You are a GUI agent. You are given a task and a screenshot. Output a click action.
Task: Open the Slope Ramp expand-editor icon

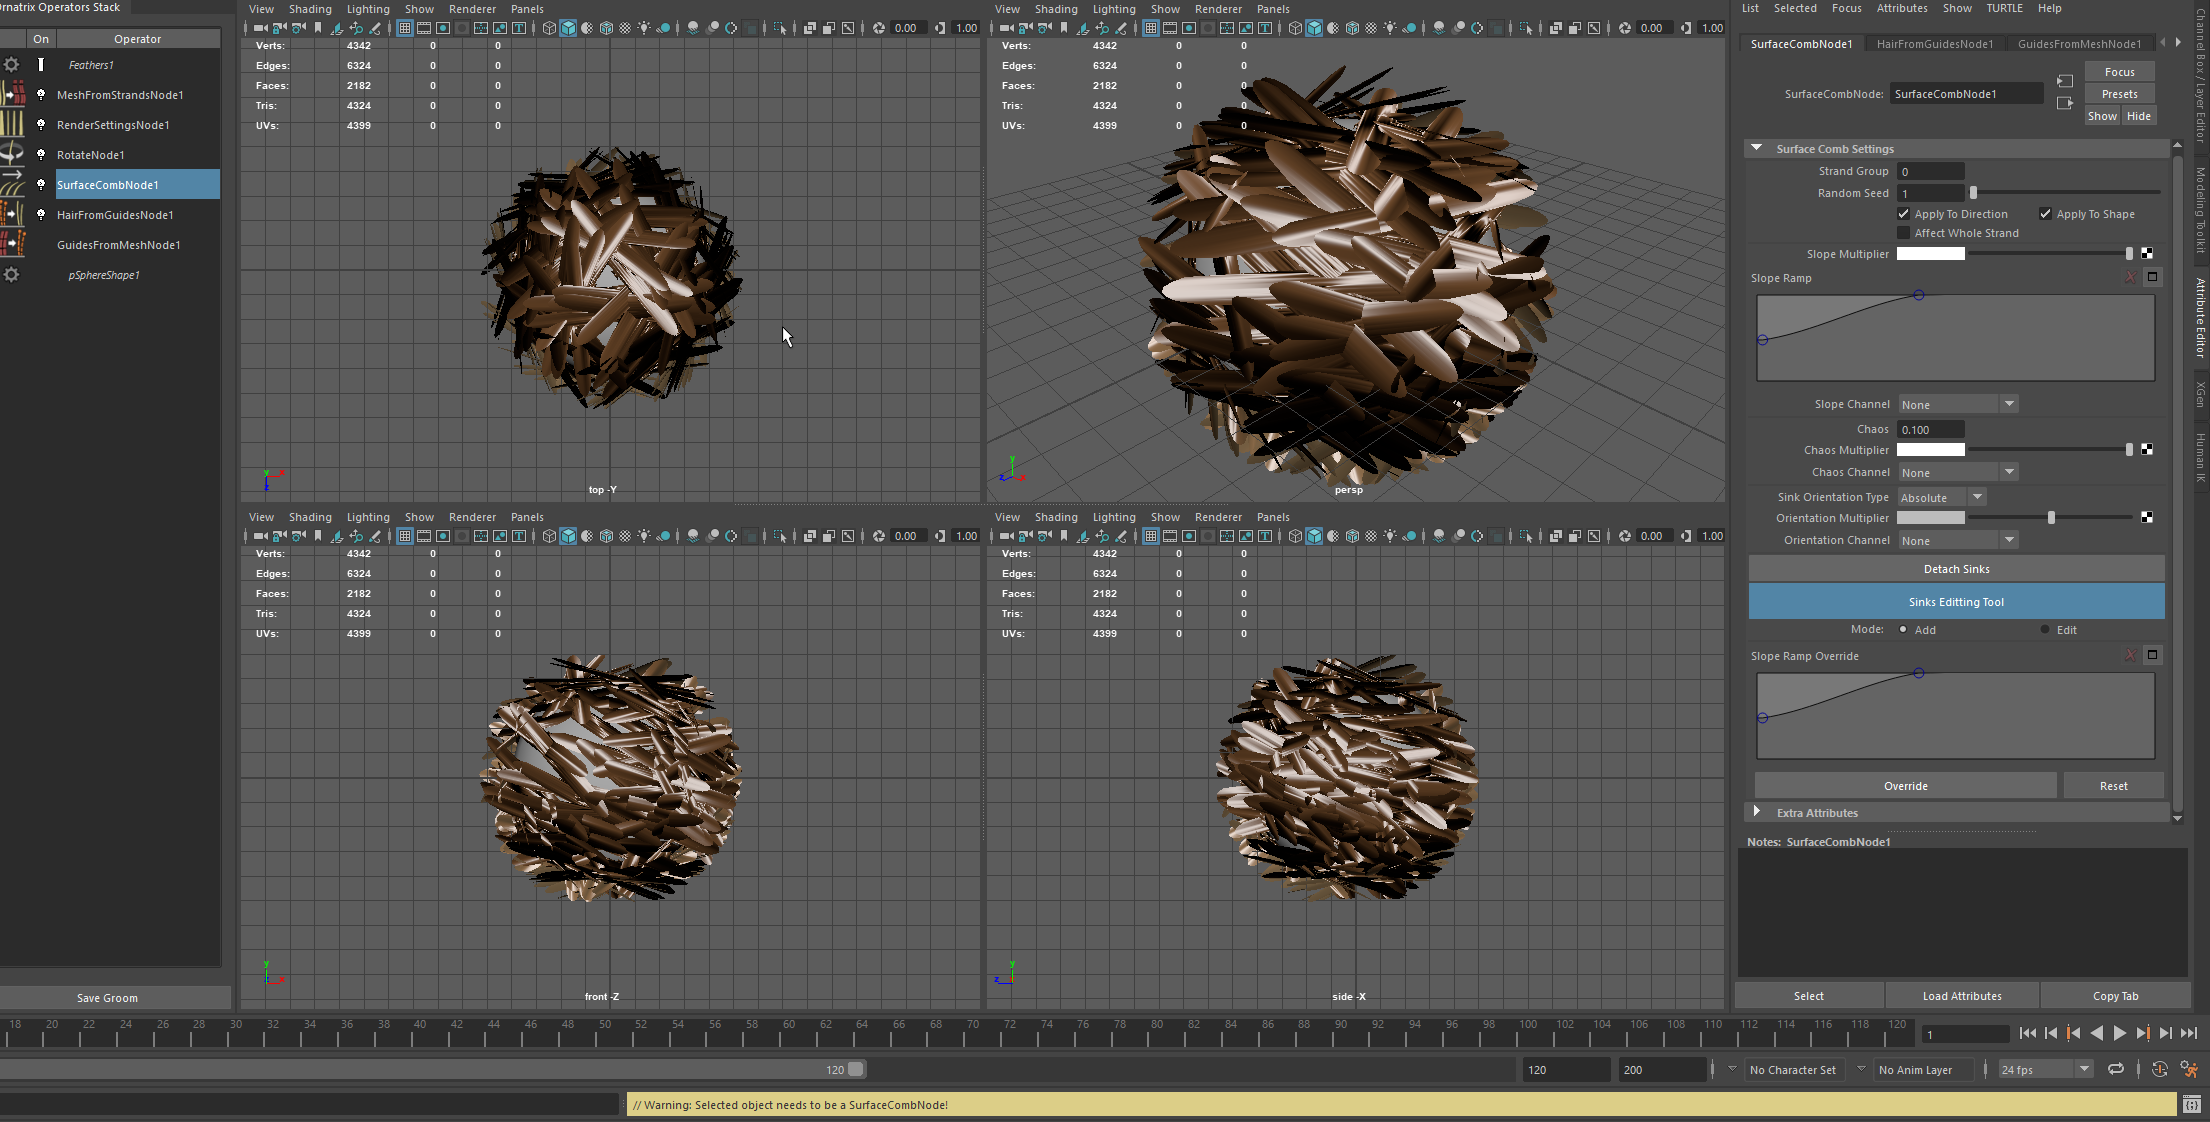2152,277
